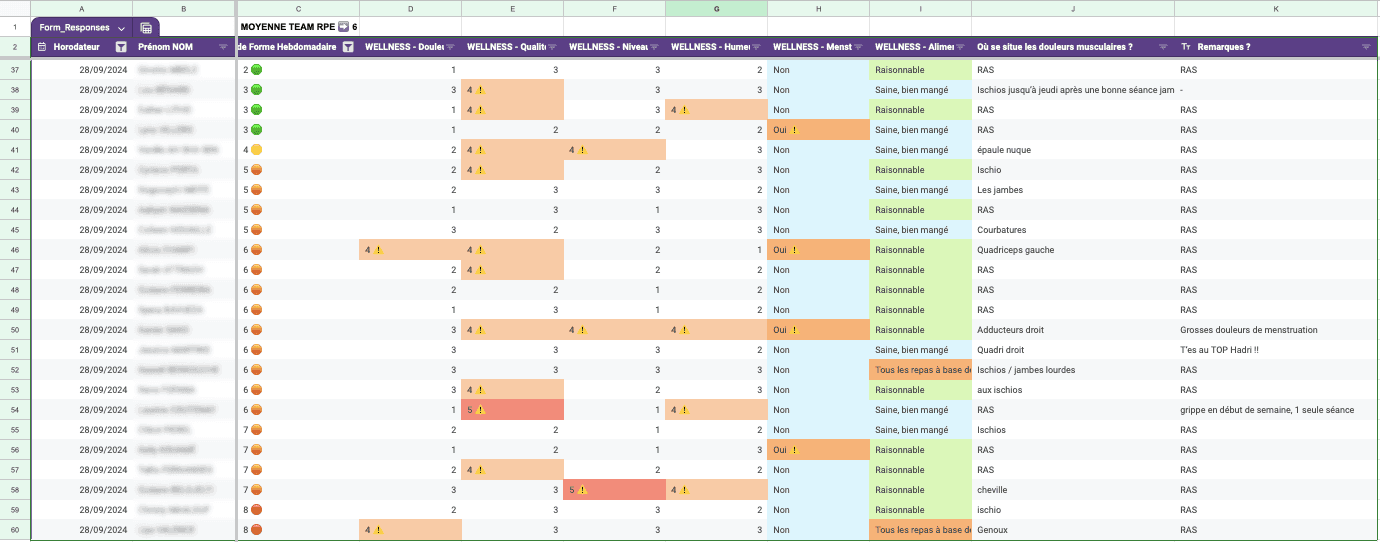Select column J header

[x=1072, y=9]
